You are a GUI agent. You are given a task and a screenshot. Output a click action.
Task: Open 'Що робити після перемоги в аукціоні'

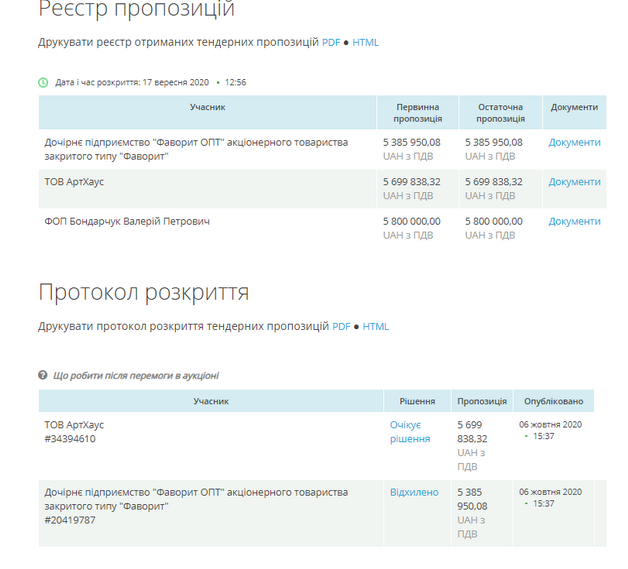(x=135, y=376)
